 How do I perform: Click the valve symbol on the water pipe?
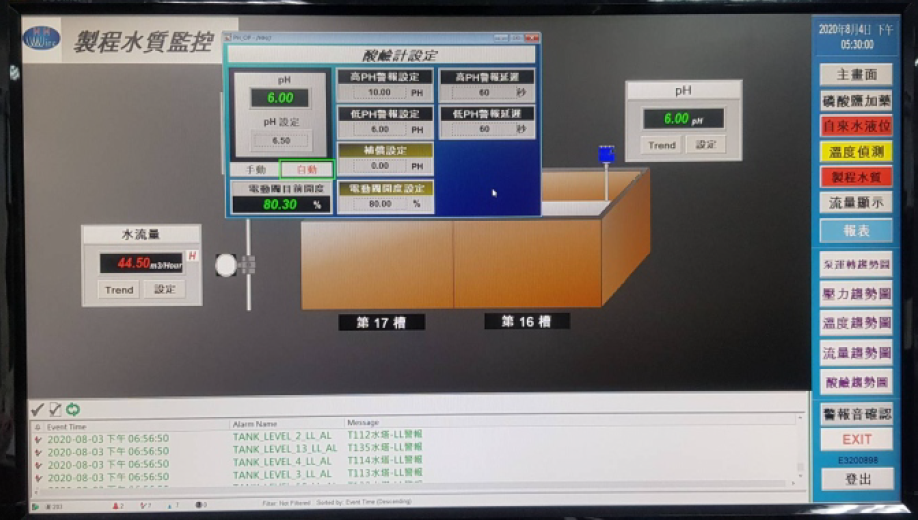pyautogui.click(x=229, y=265)
